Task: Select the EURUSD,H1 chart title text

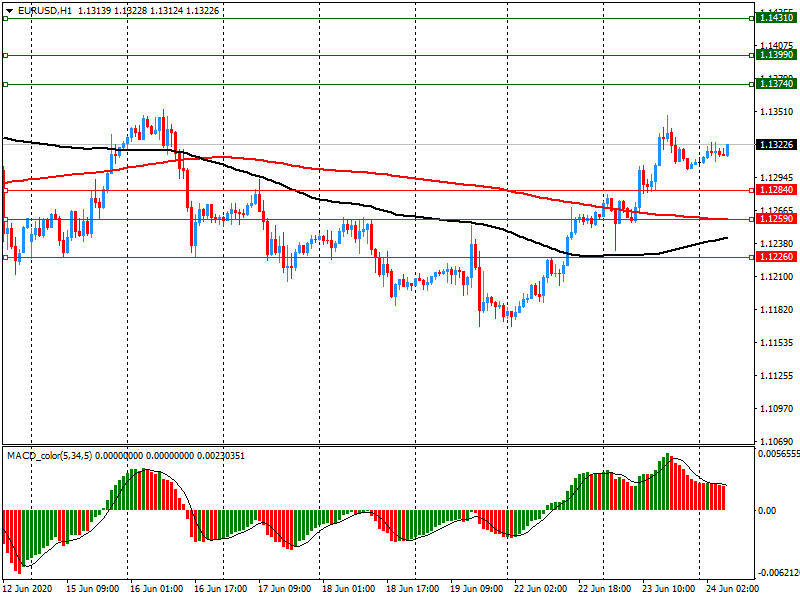Action: 45,11
